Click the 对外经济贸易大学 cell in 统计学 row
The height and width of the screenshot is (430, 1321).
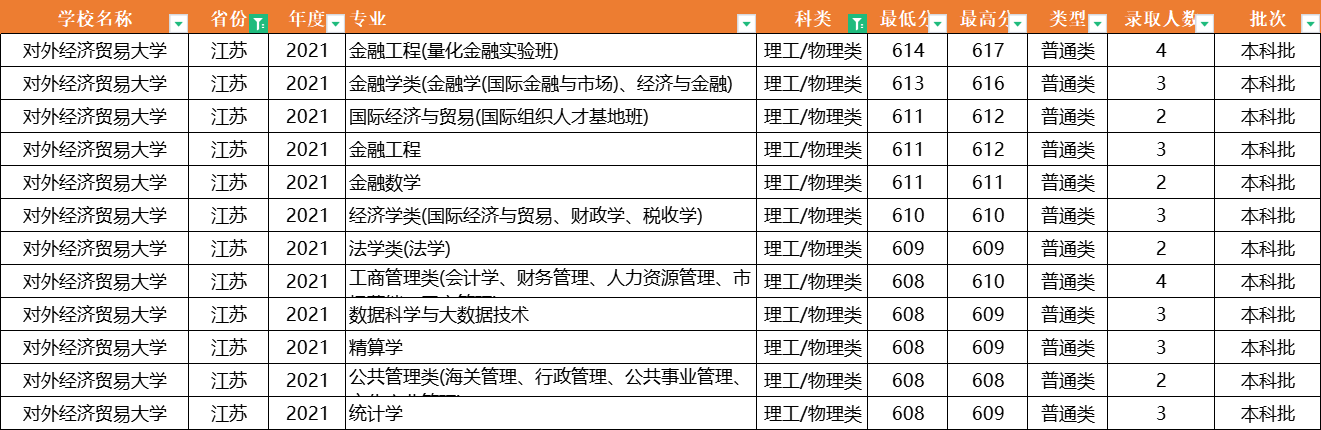(x=95, y=413)
